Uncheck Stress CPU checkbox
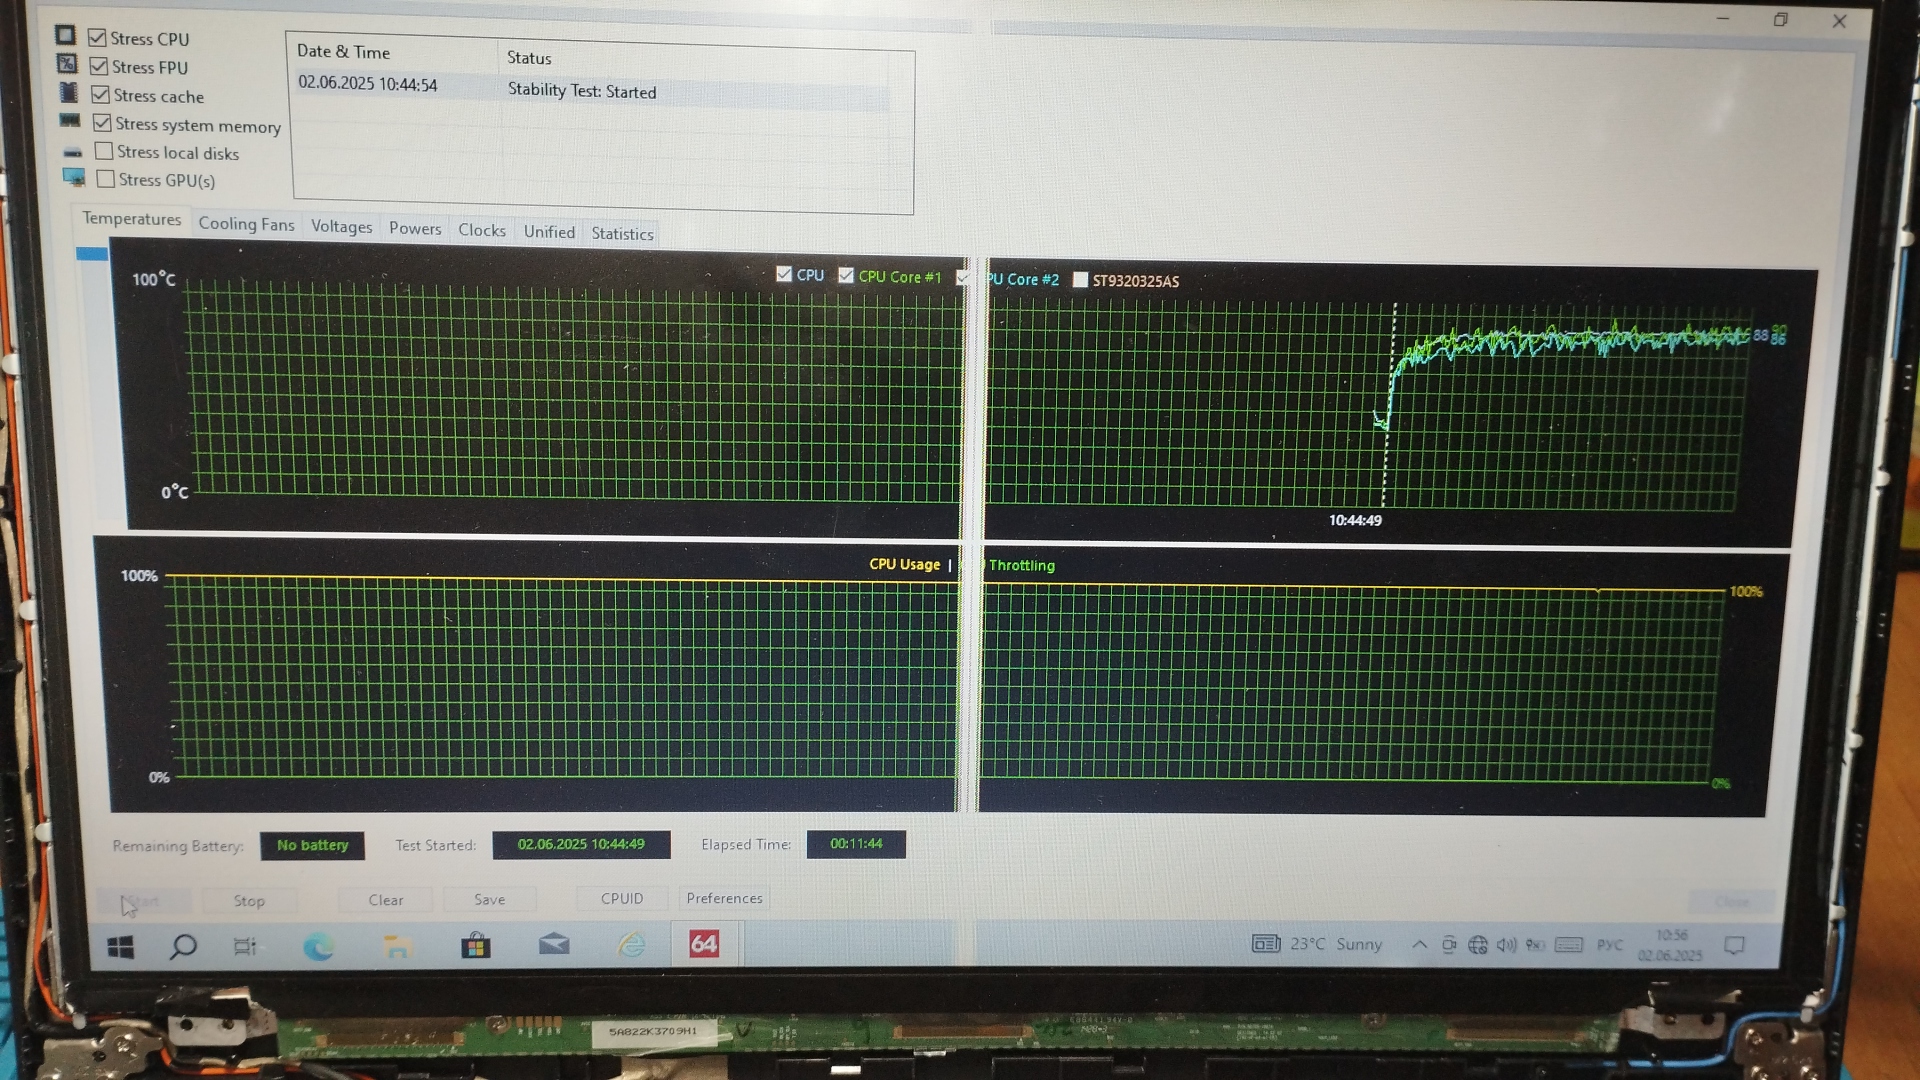The height and width of the screenshot is (1080, 1920). [x=97, y=38]
